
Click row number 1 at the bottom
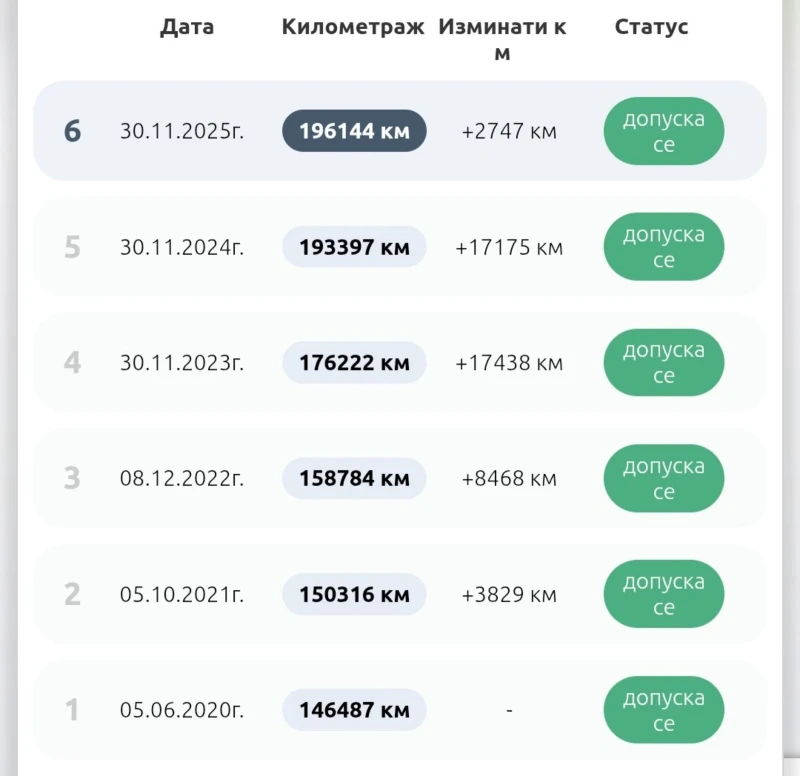(71, 710)
